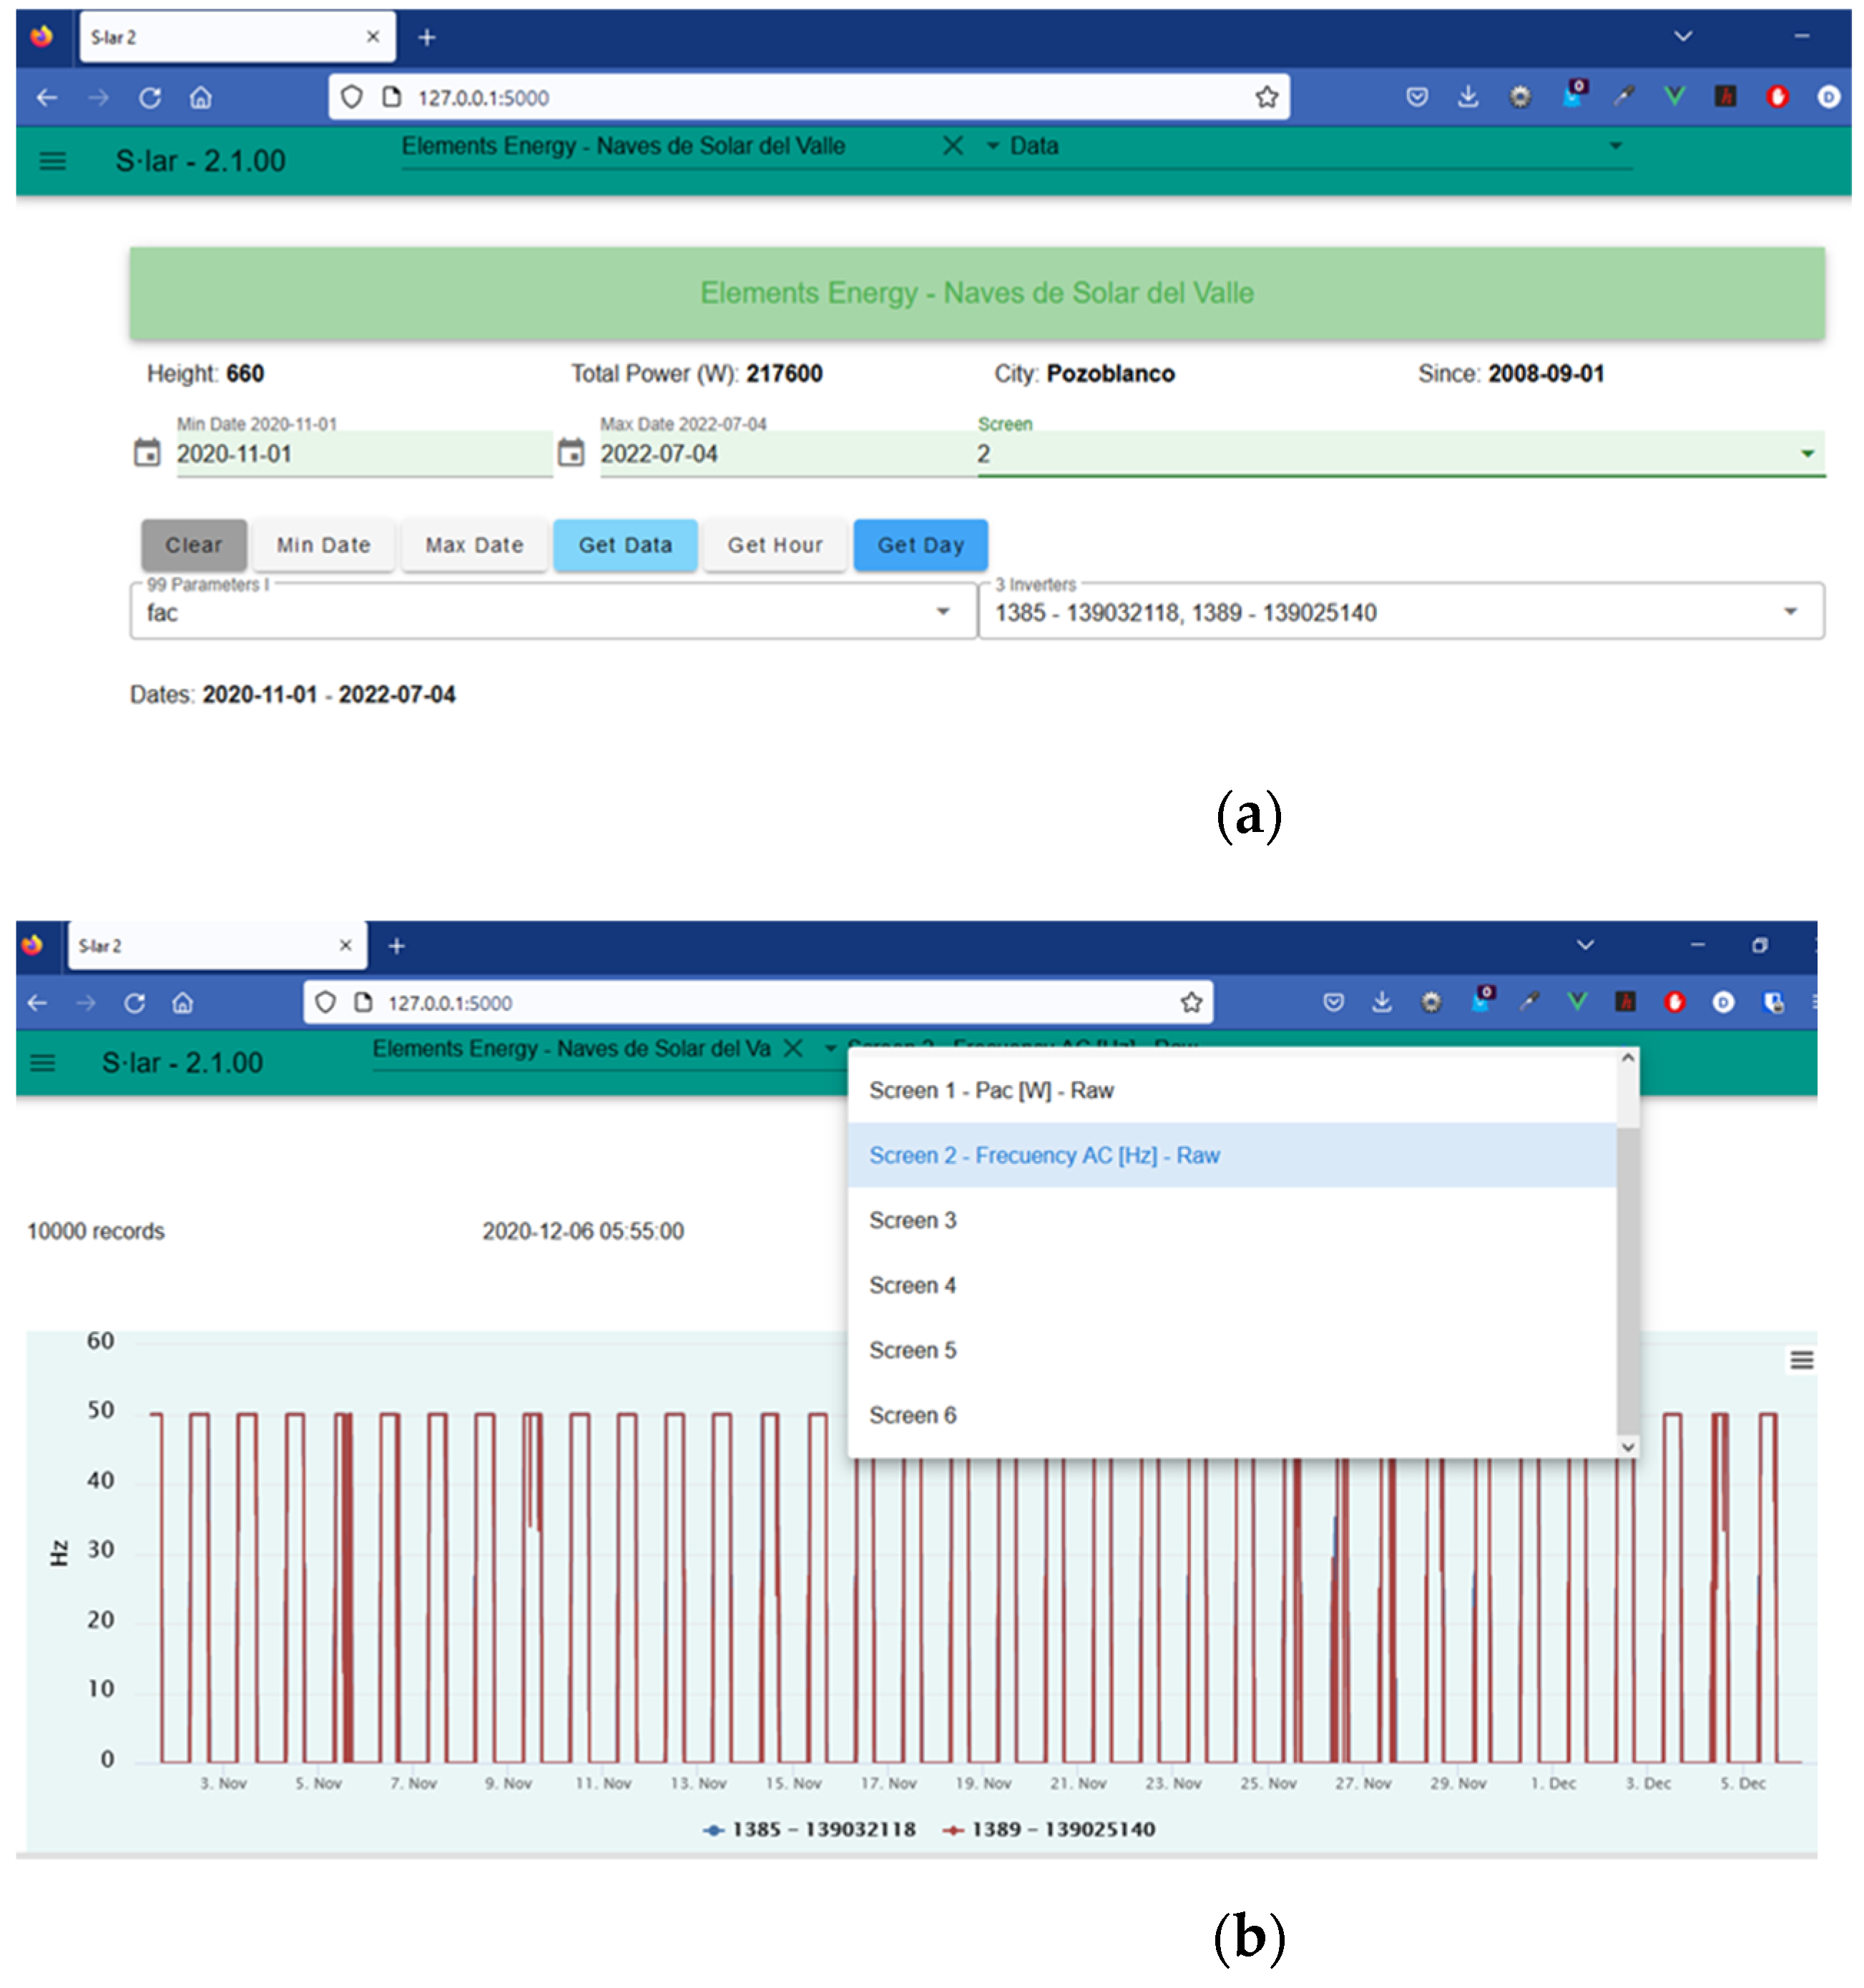Click the Max Date calendar icon
1864x1988 pixels.
click(x=570, y=453)
